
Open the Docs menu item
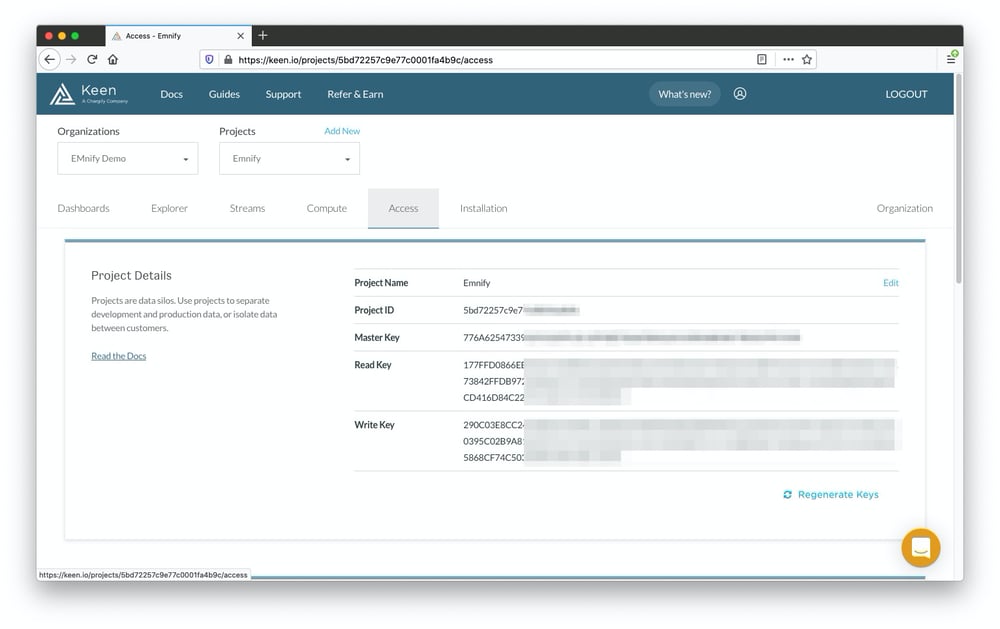coord(172,94)
